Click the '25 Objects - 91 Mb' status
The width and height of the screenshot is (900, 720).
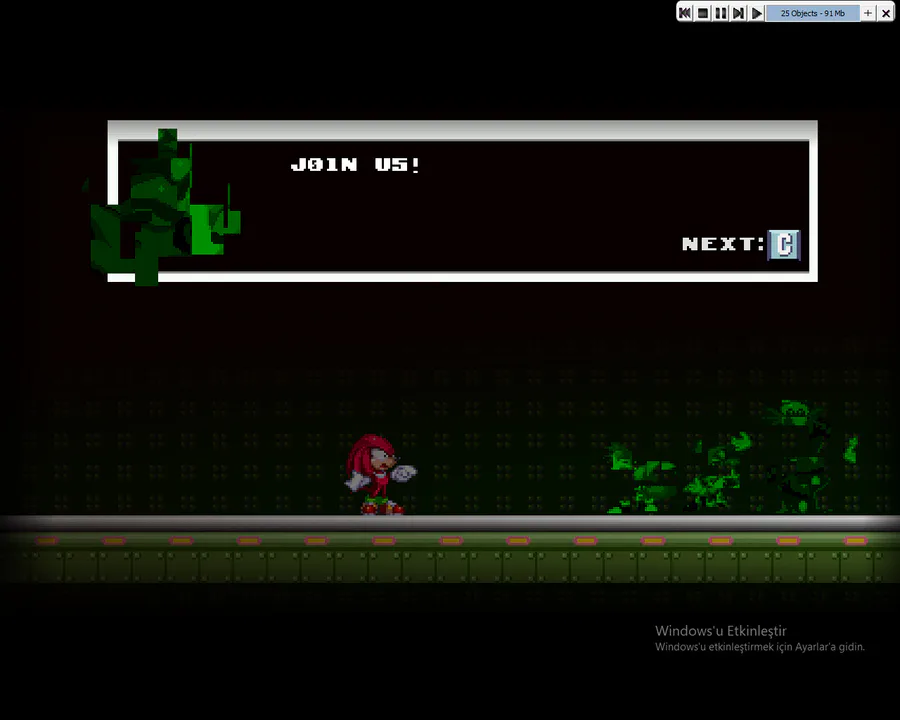(813, 13)
